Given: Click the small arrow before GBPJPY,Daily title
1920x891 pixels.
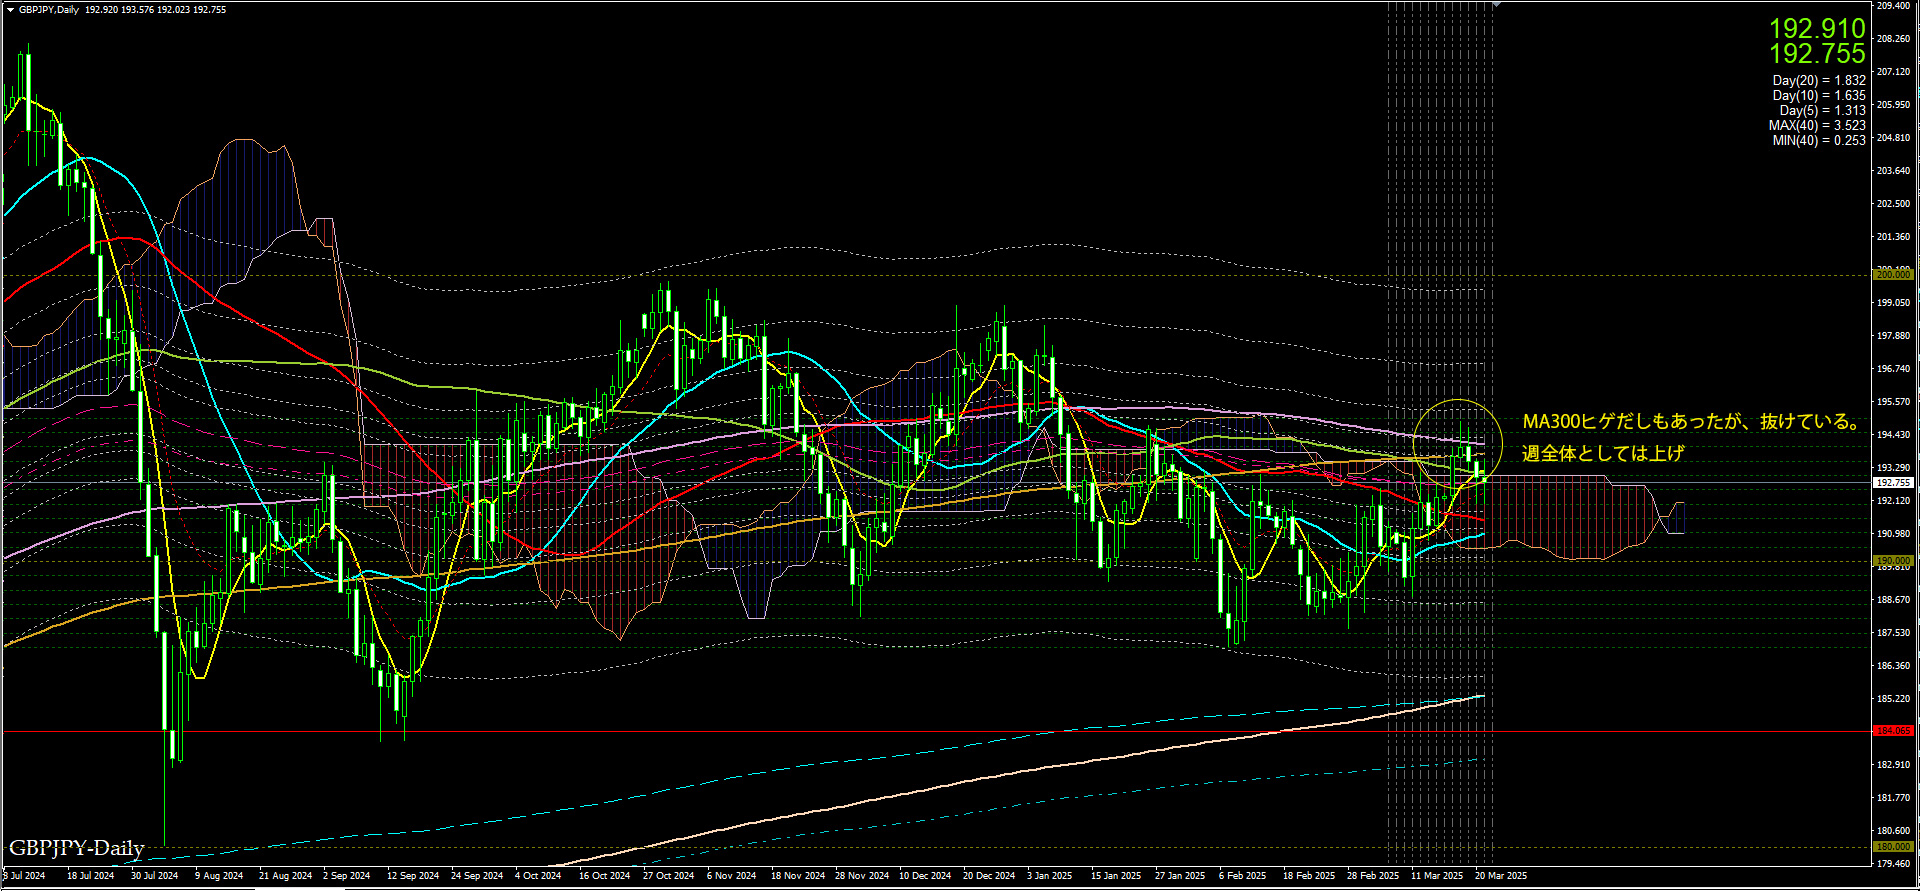Looking at the screenshot, I should coord(10,10).
